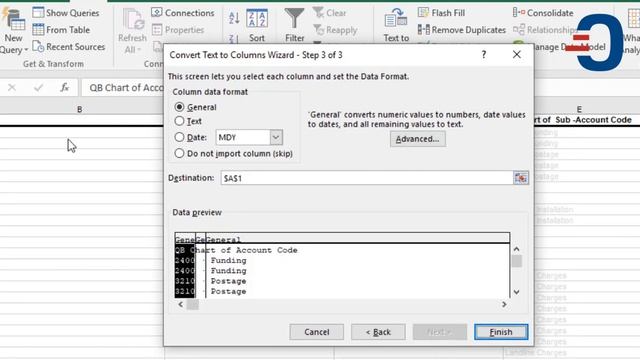Click the wizard Help question mark

(x=484, y=54)
